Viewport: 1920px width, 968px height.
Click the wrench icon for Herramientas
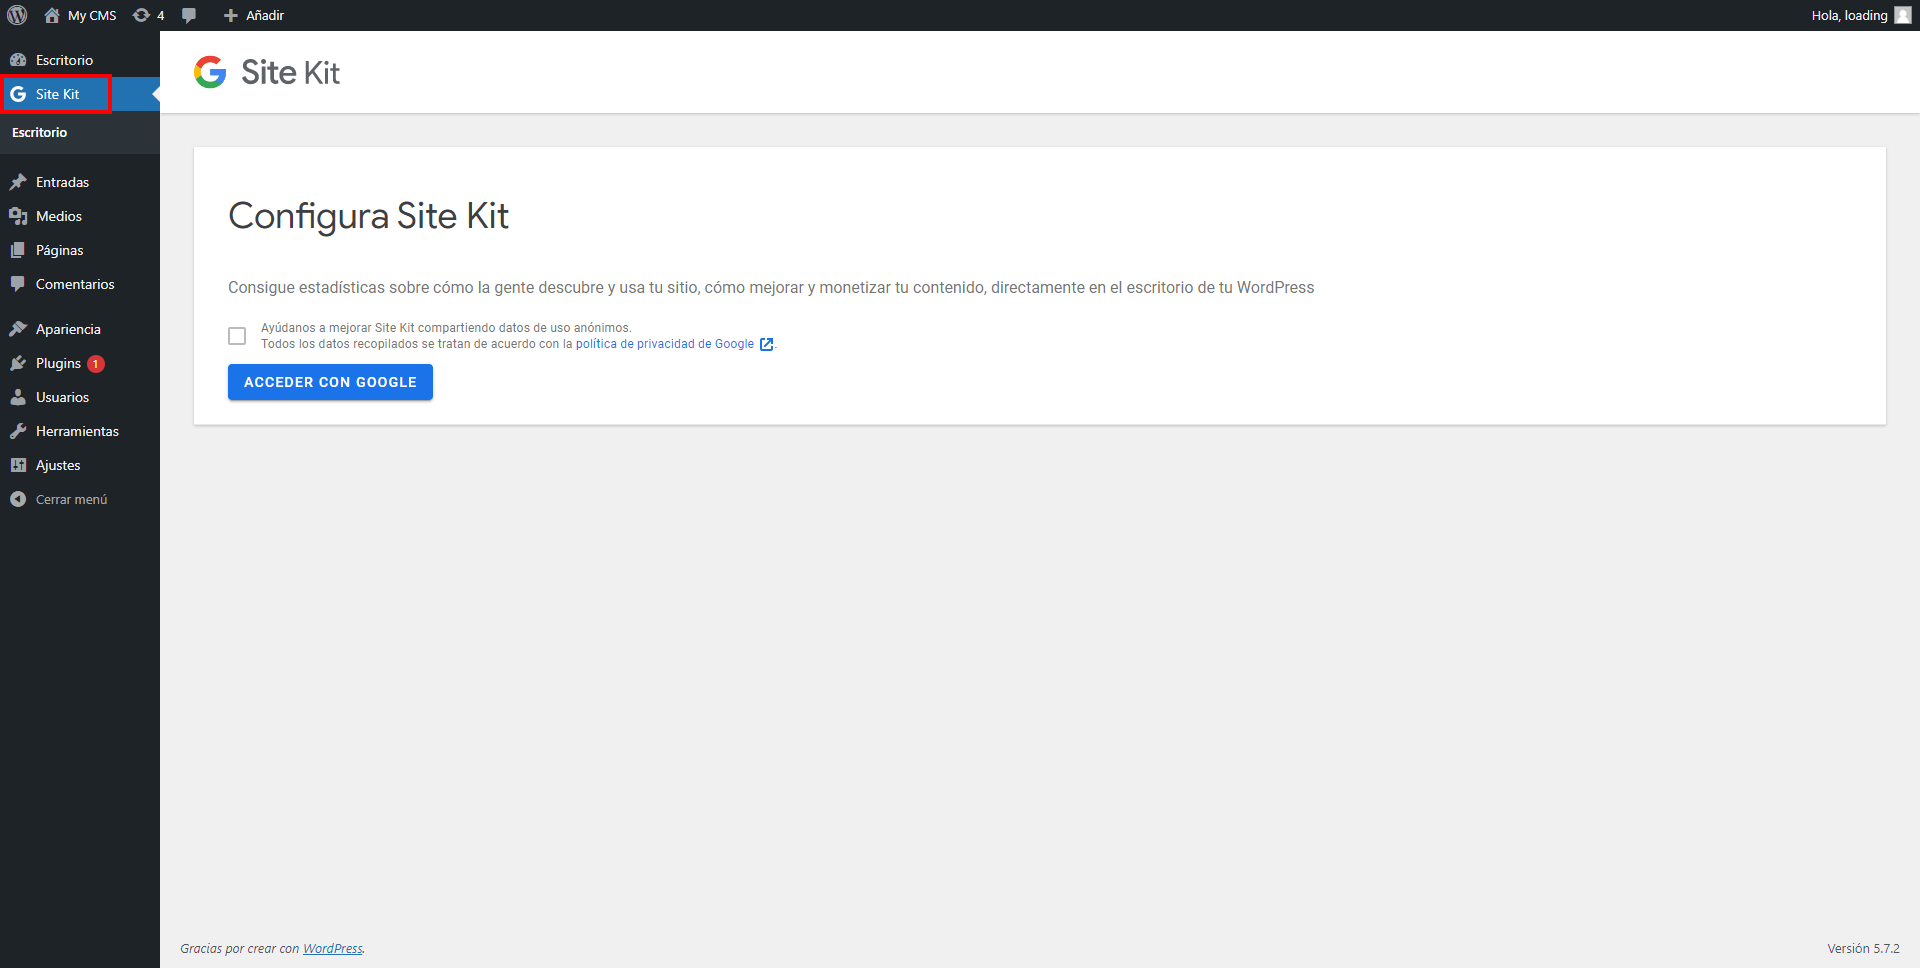[x=18, y=431]
